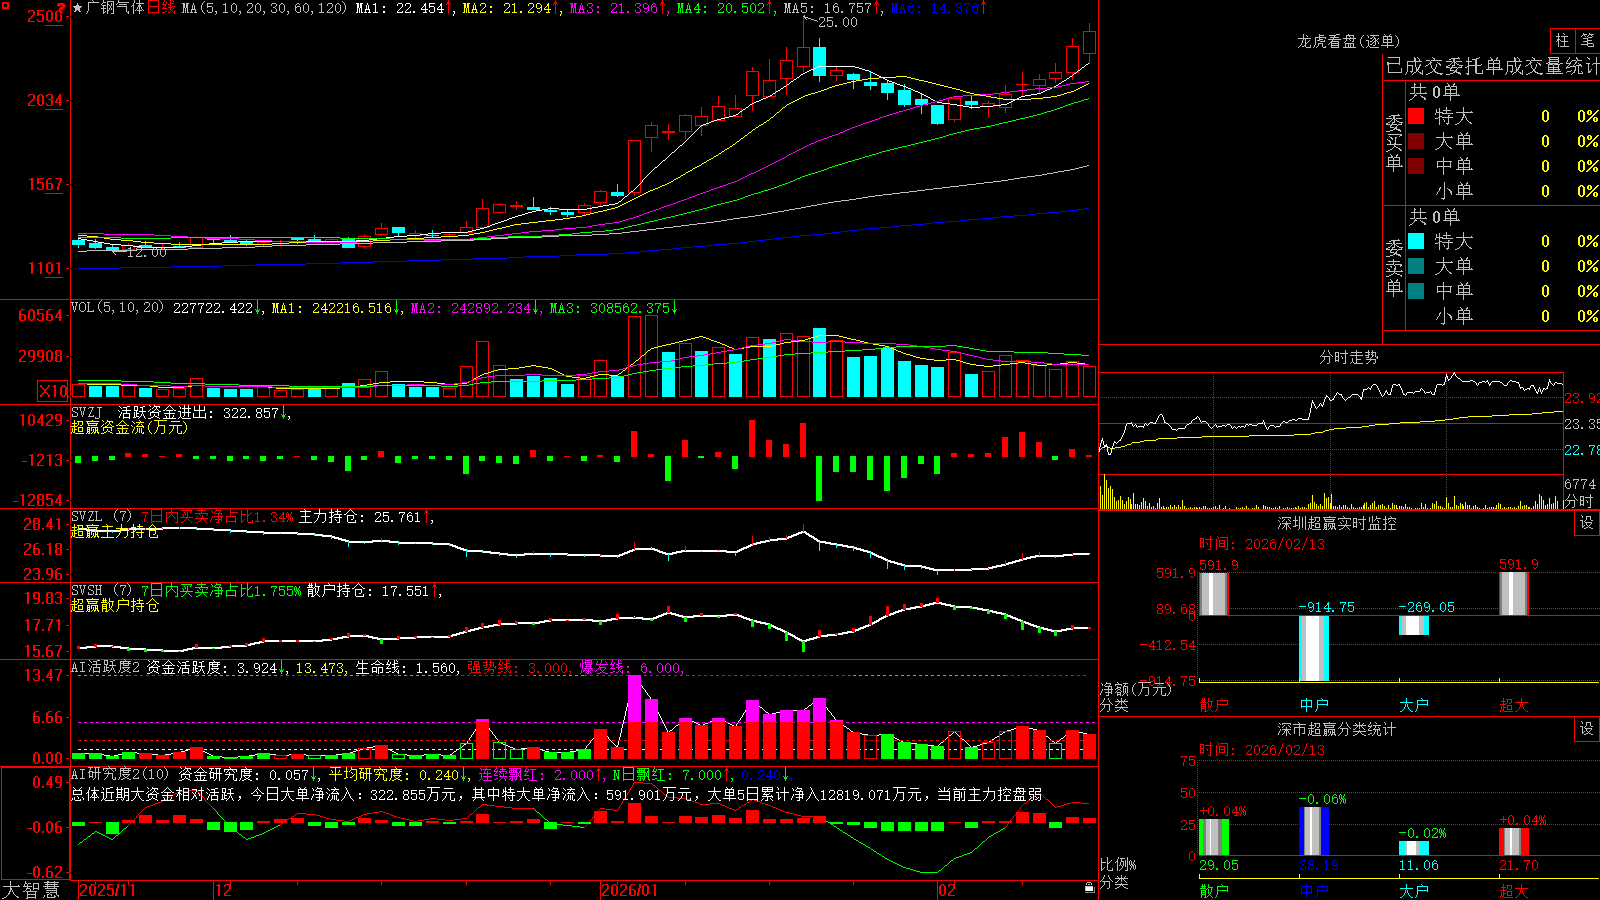Open 设 settings for 深市超赢分类统计 panel
Screen dimensions: 1600x900
point(1587,729)
